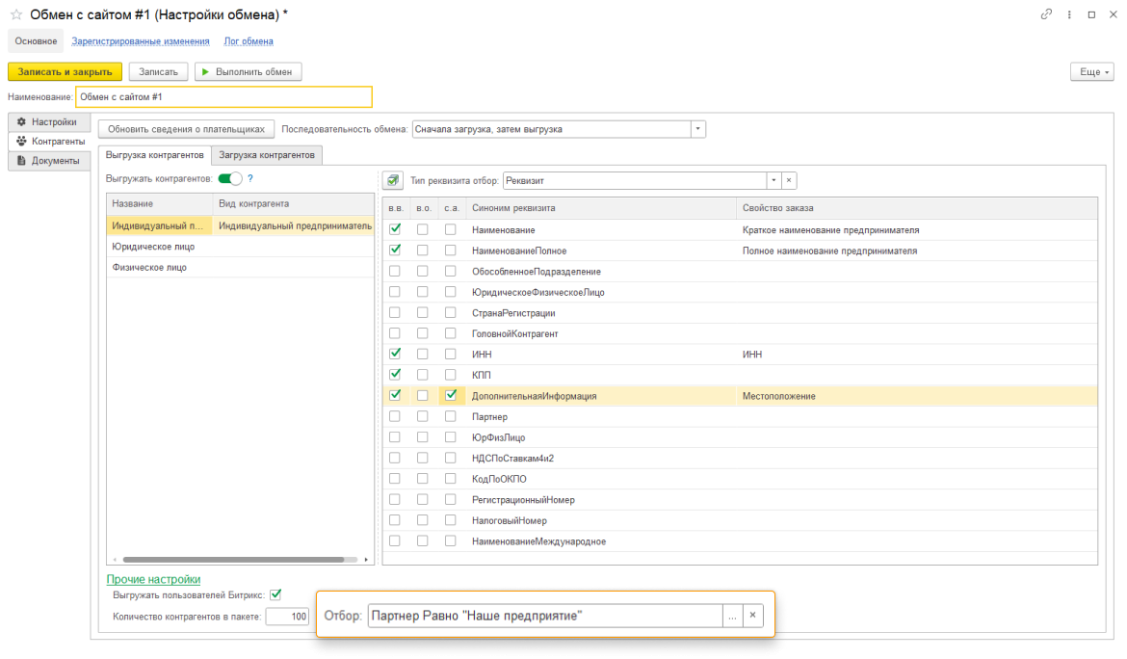1127x659 pixels.
Task: Open the Документы side section
Action: pyautogui.click(x=49, y=160)
